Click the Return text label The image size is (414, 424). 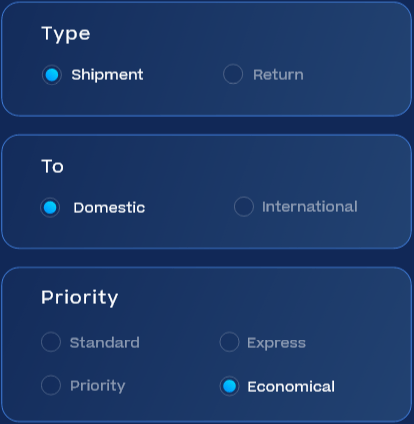[278, 75]
